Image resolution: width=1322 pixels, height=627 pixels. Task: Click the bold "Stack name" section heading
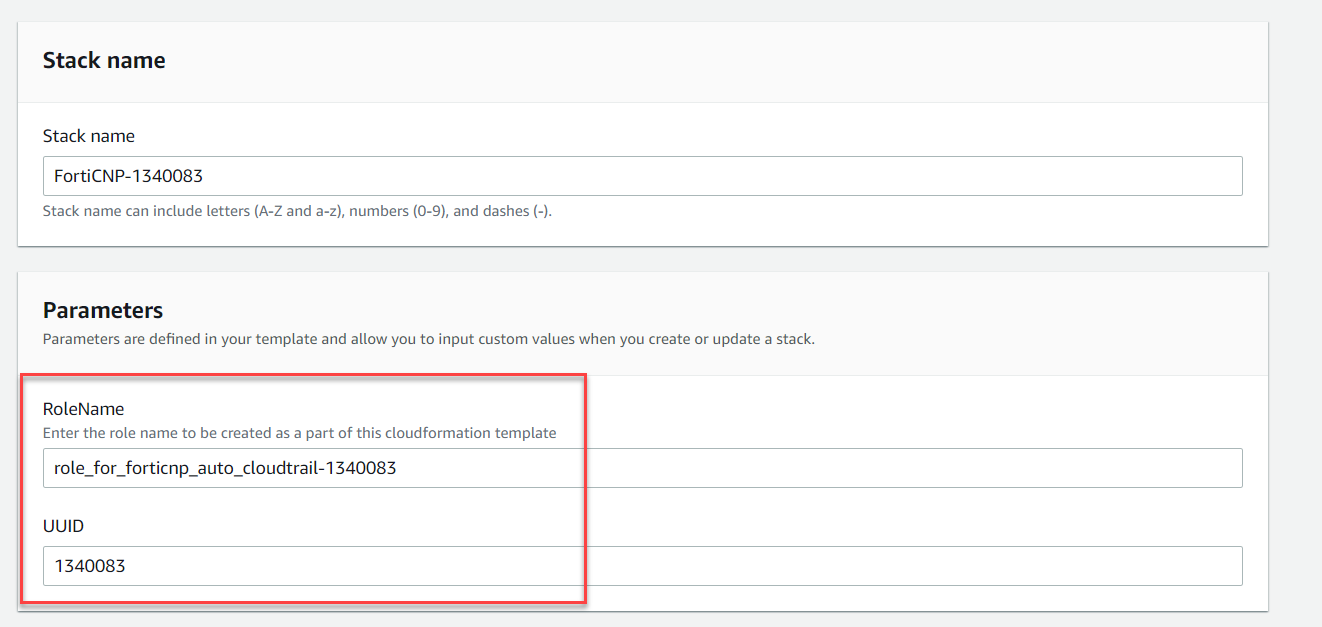104,60
